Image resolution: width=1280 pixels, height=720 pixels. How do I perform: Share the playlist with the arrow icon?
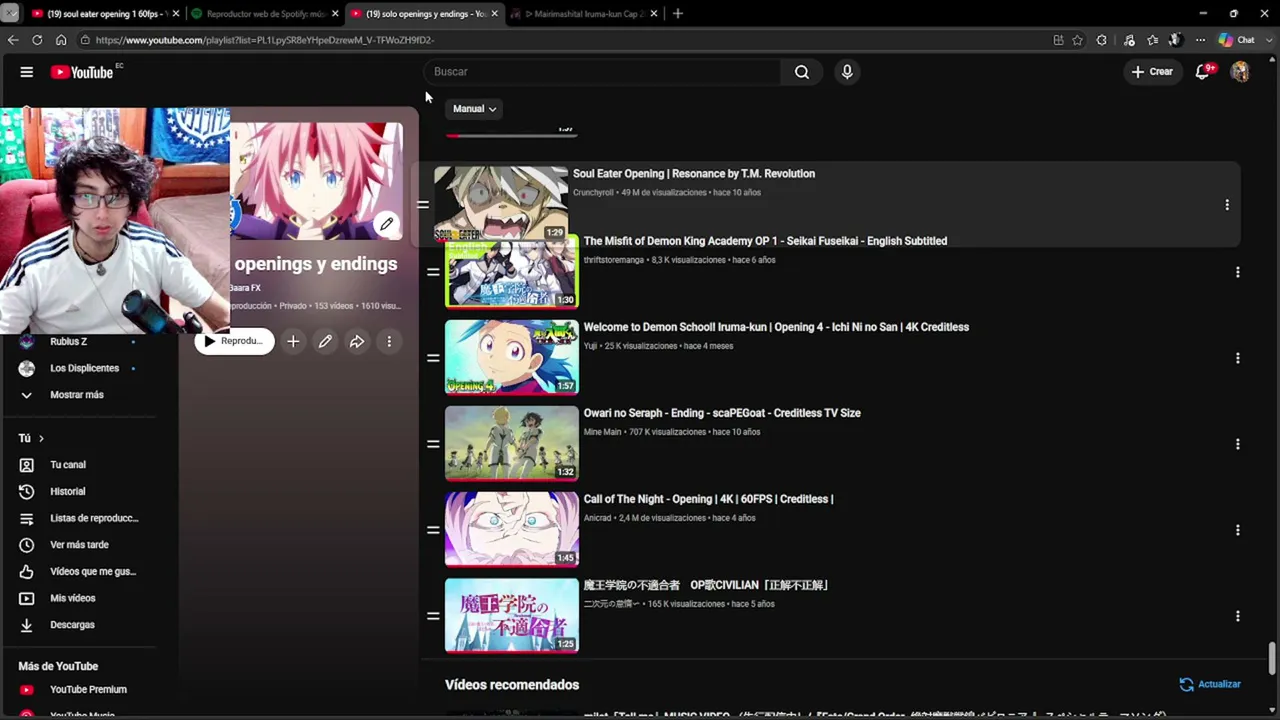[x=357, y=341]
